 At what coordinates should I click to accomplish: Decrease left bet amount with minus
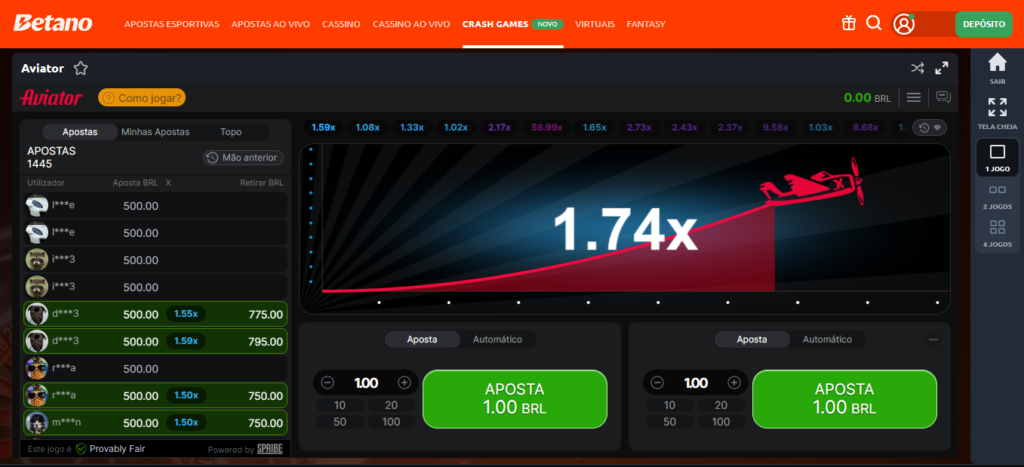[x=328, y=383]
